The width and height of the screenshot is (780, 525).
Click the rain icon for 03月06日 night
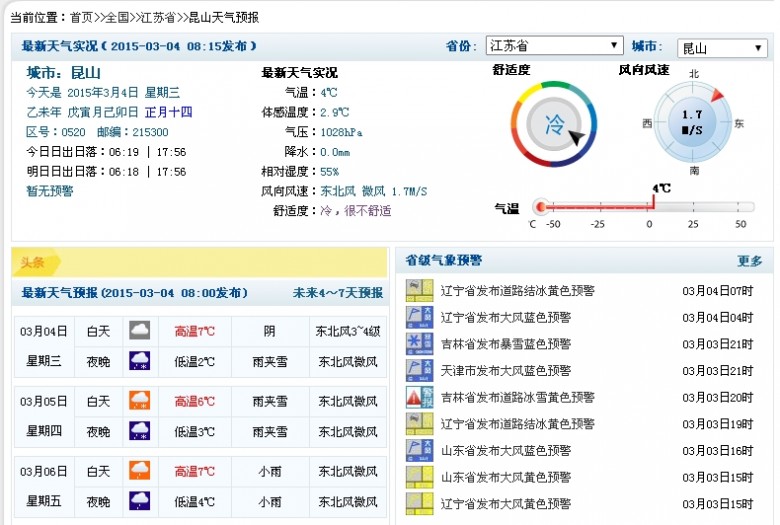(140, 501)
